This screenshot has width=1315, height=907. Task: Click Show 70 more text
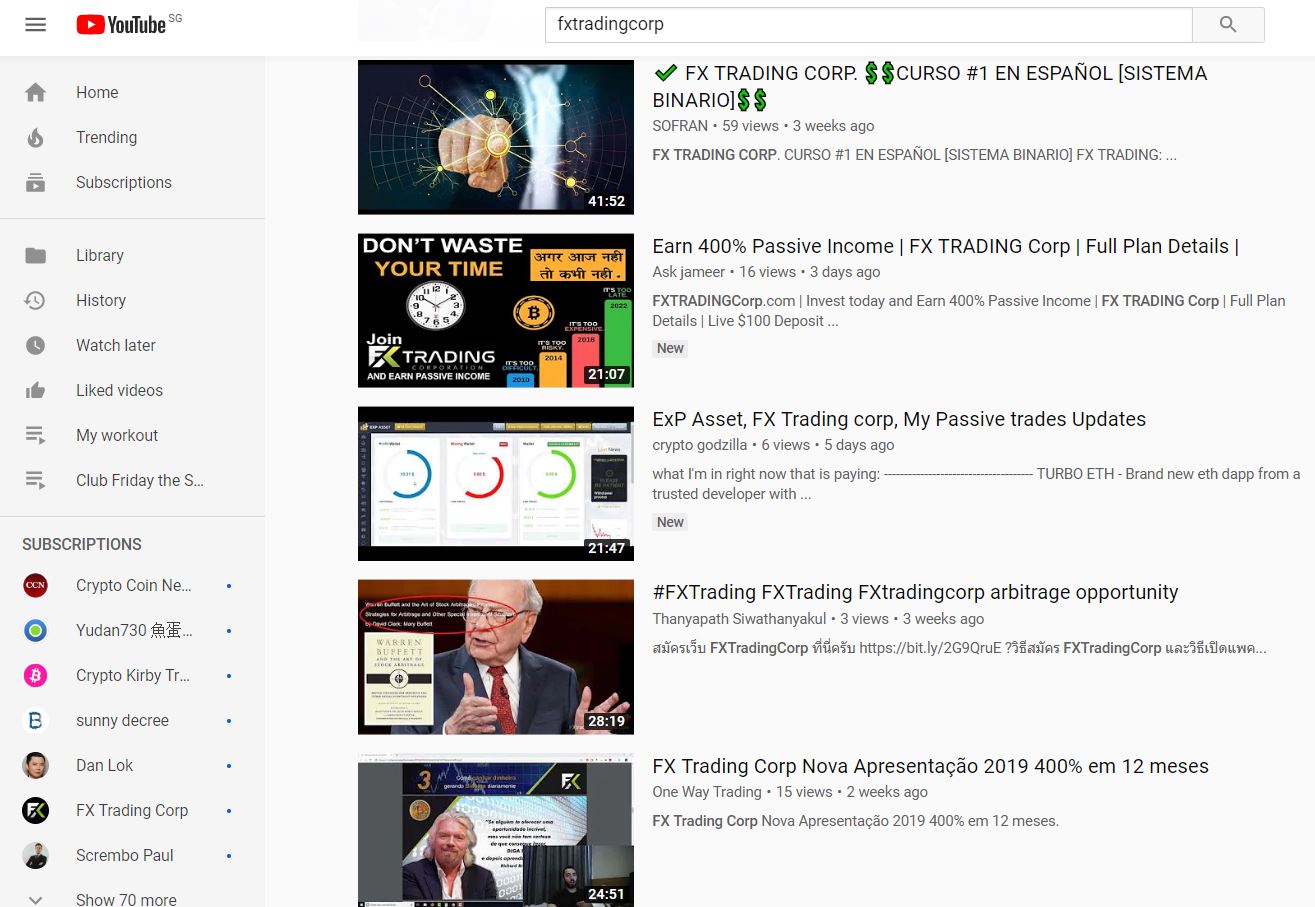click(x=126, y=899)
